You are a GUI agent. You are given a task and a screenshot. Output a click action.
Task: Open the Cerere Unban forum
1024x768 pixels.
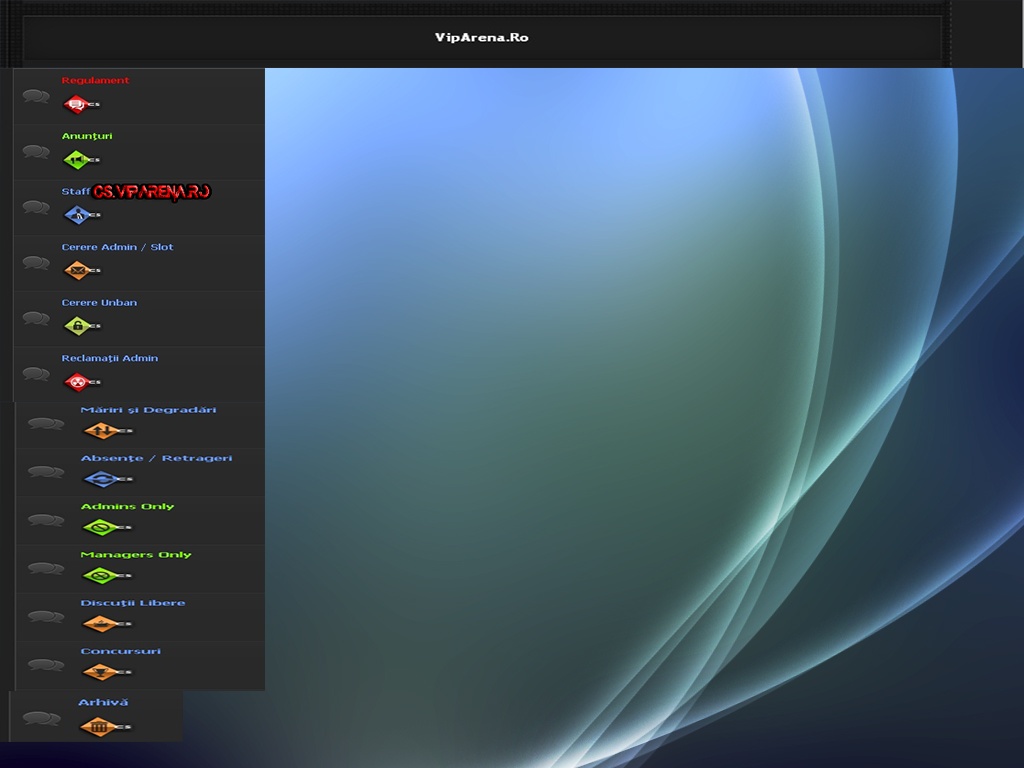point(99,302)
